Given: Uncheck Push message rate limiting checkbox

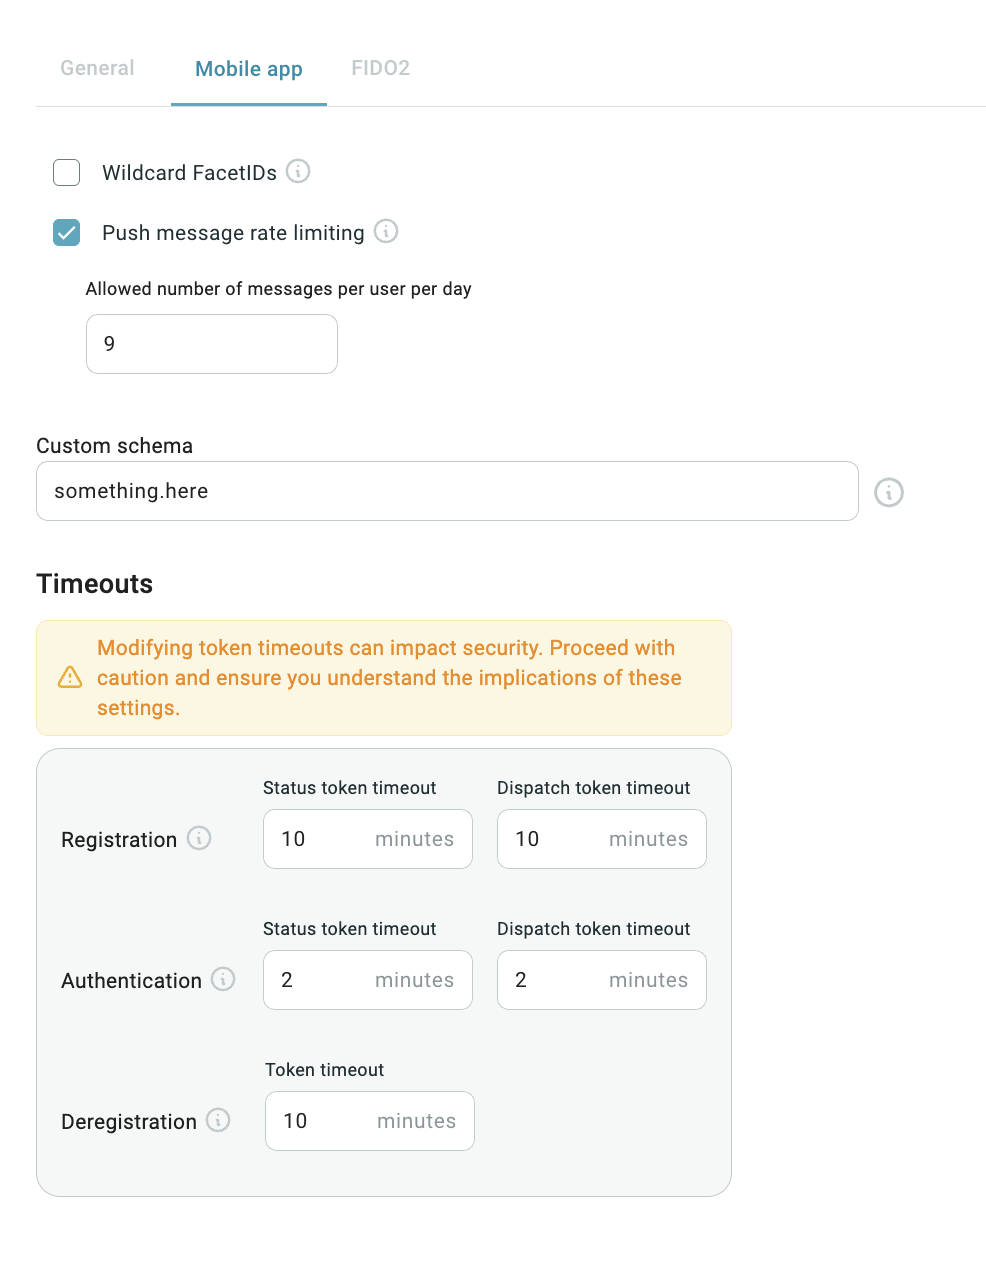Looking at the screenshot, I should click(x=67, y=233).
